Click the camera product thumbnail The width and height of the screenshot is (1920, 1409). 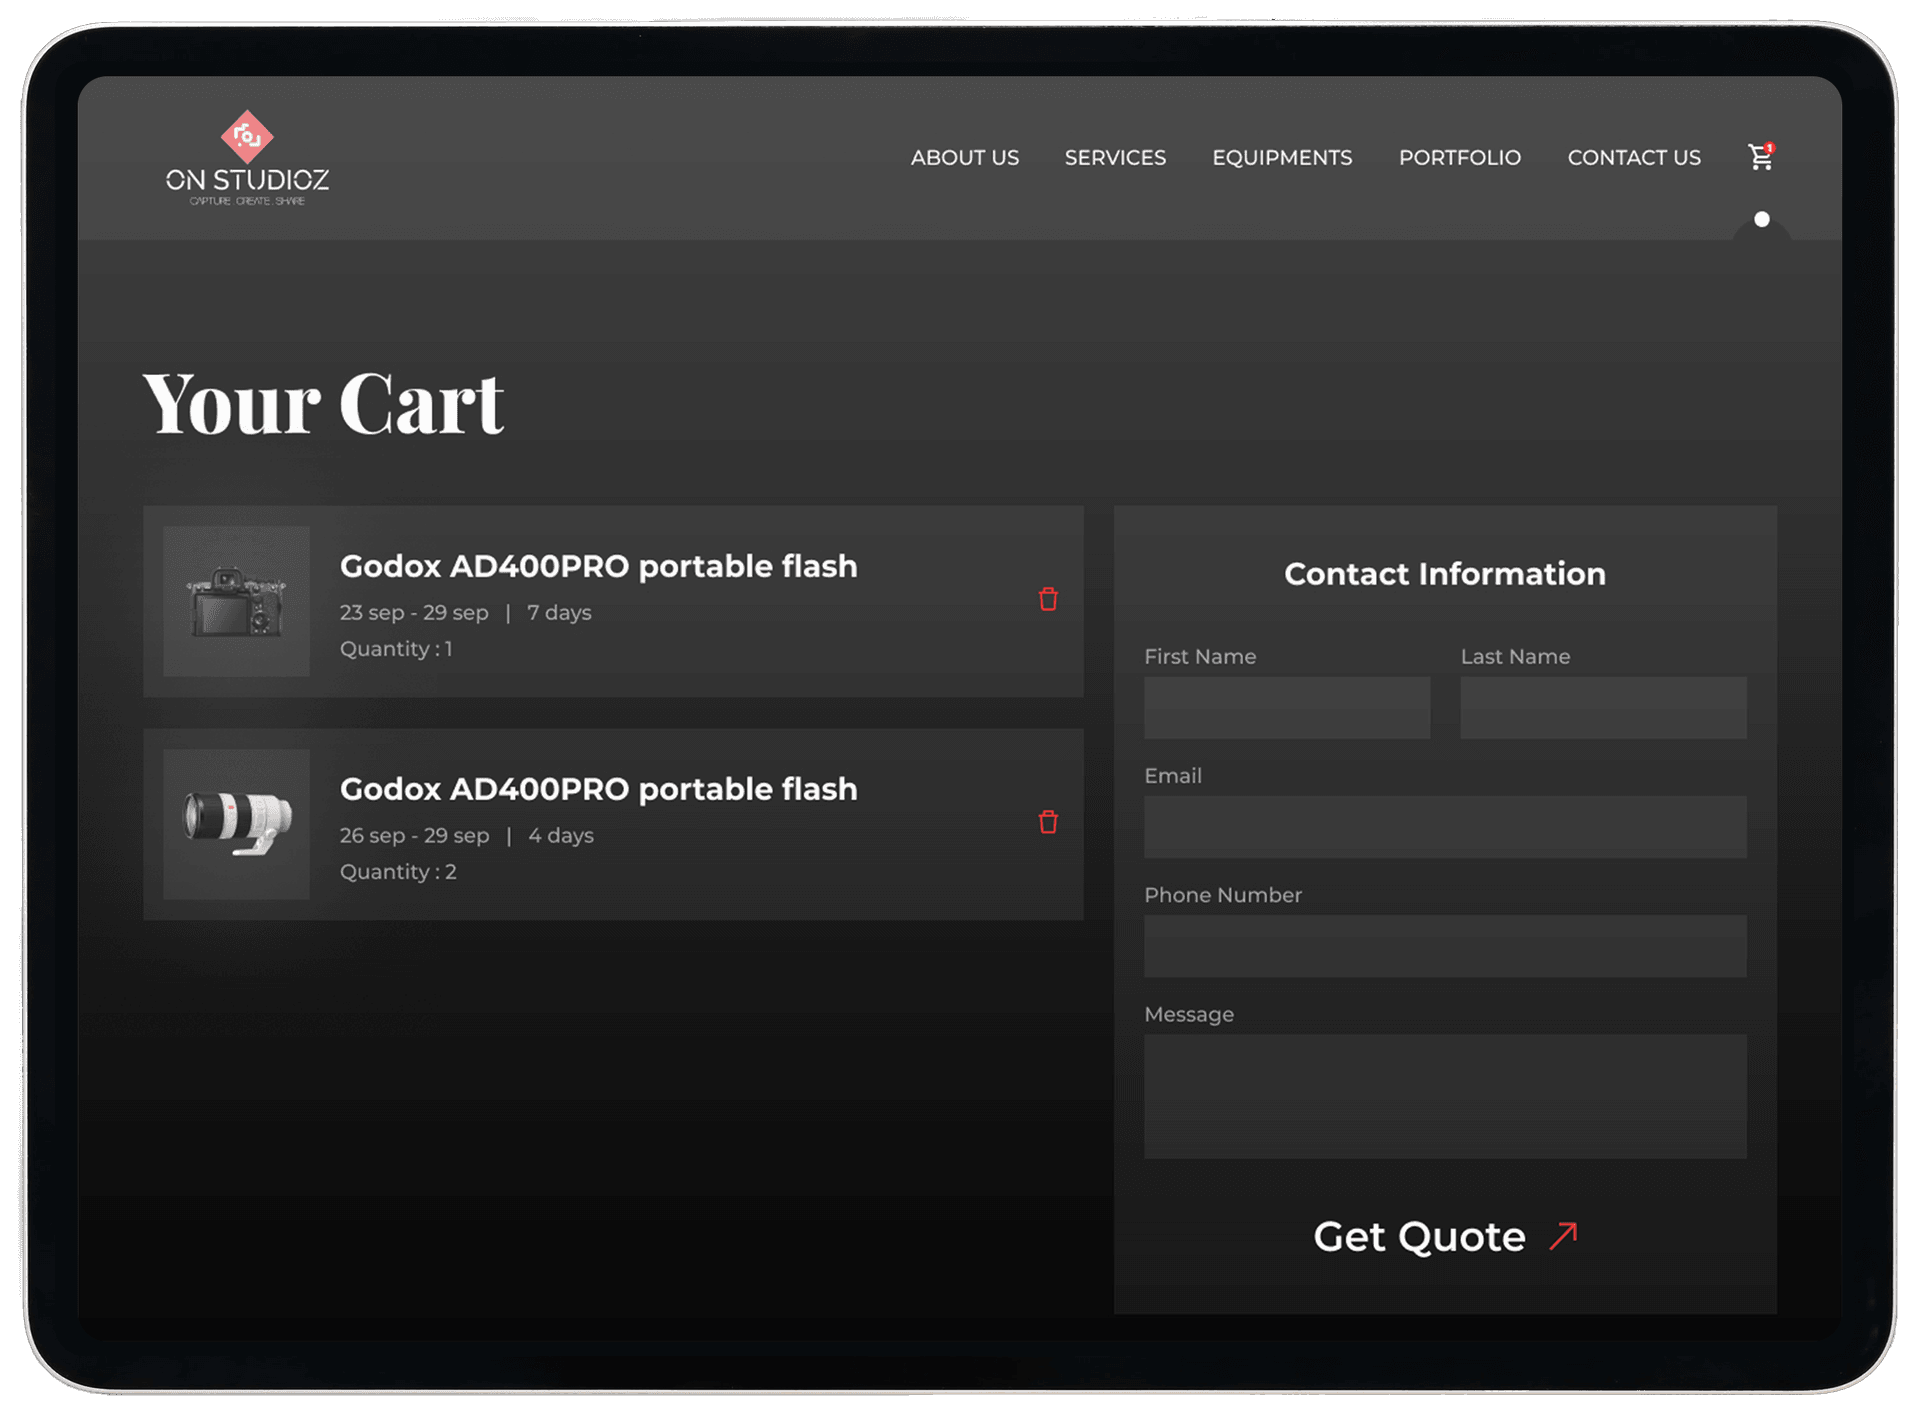click(x=236, y=601)
